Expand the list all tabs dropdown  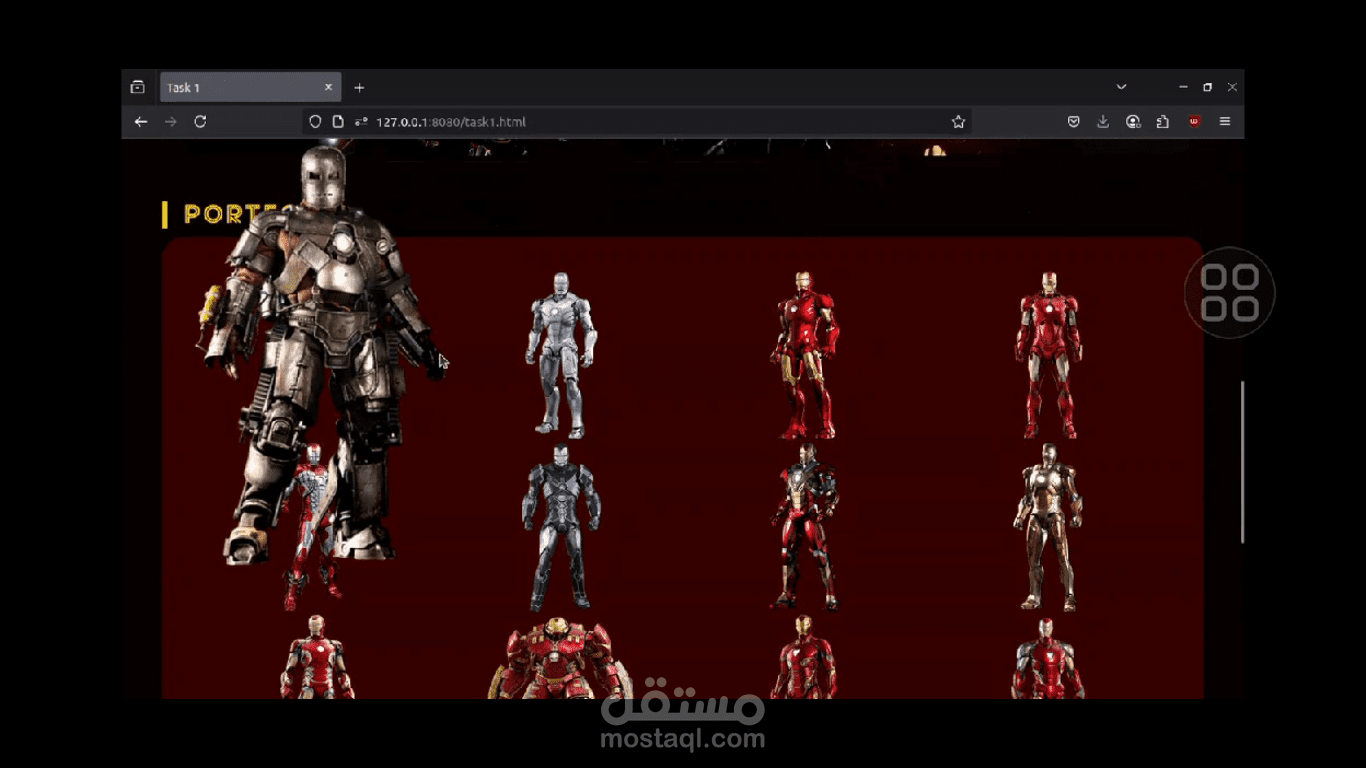(x=1121, y=87)
